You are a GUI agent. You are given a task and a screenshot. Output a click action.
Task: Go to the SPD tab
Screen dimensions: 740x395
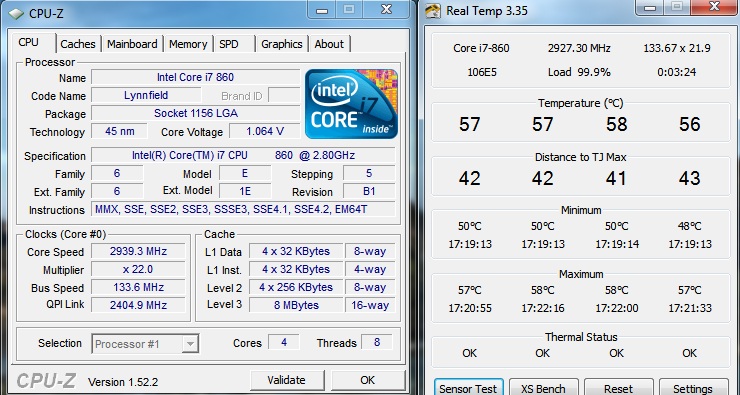229,44
